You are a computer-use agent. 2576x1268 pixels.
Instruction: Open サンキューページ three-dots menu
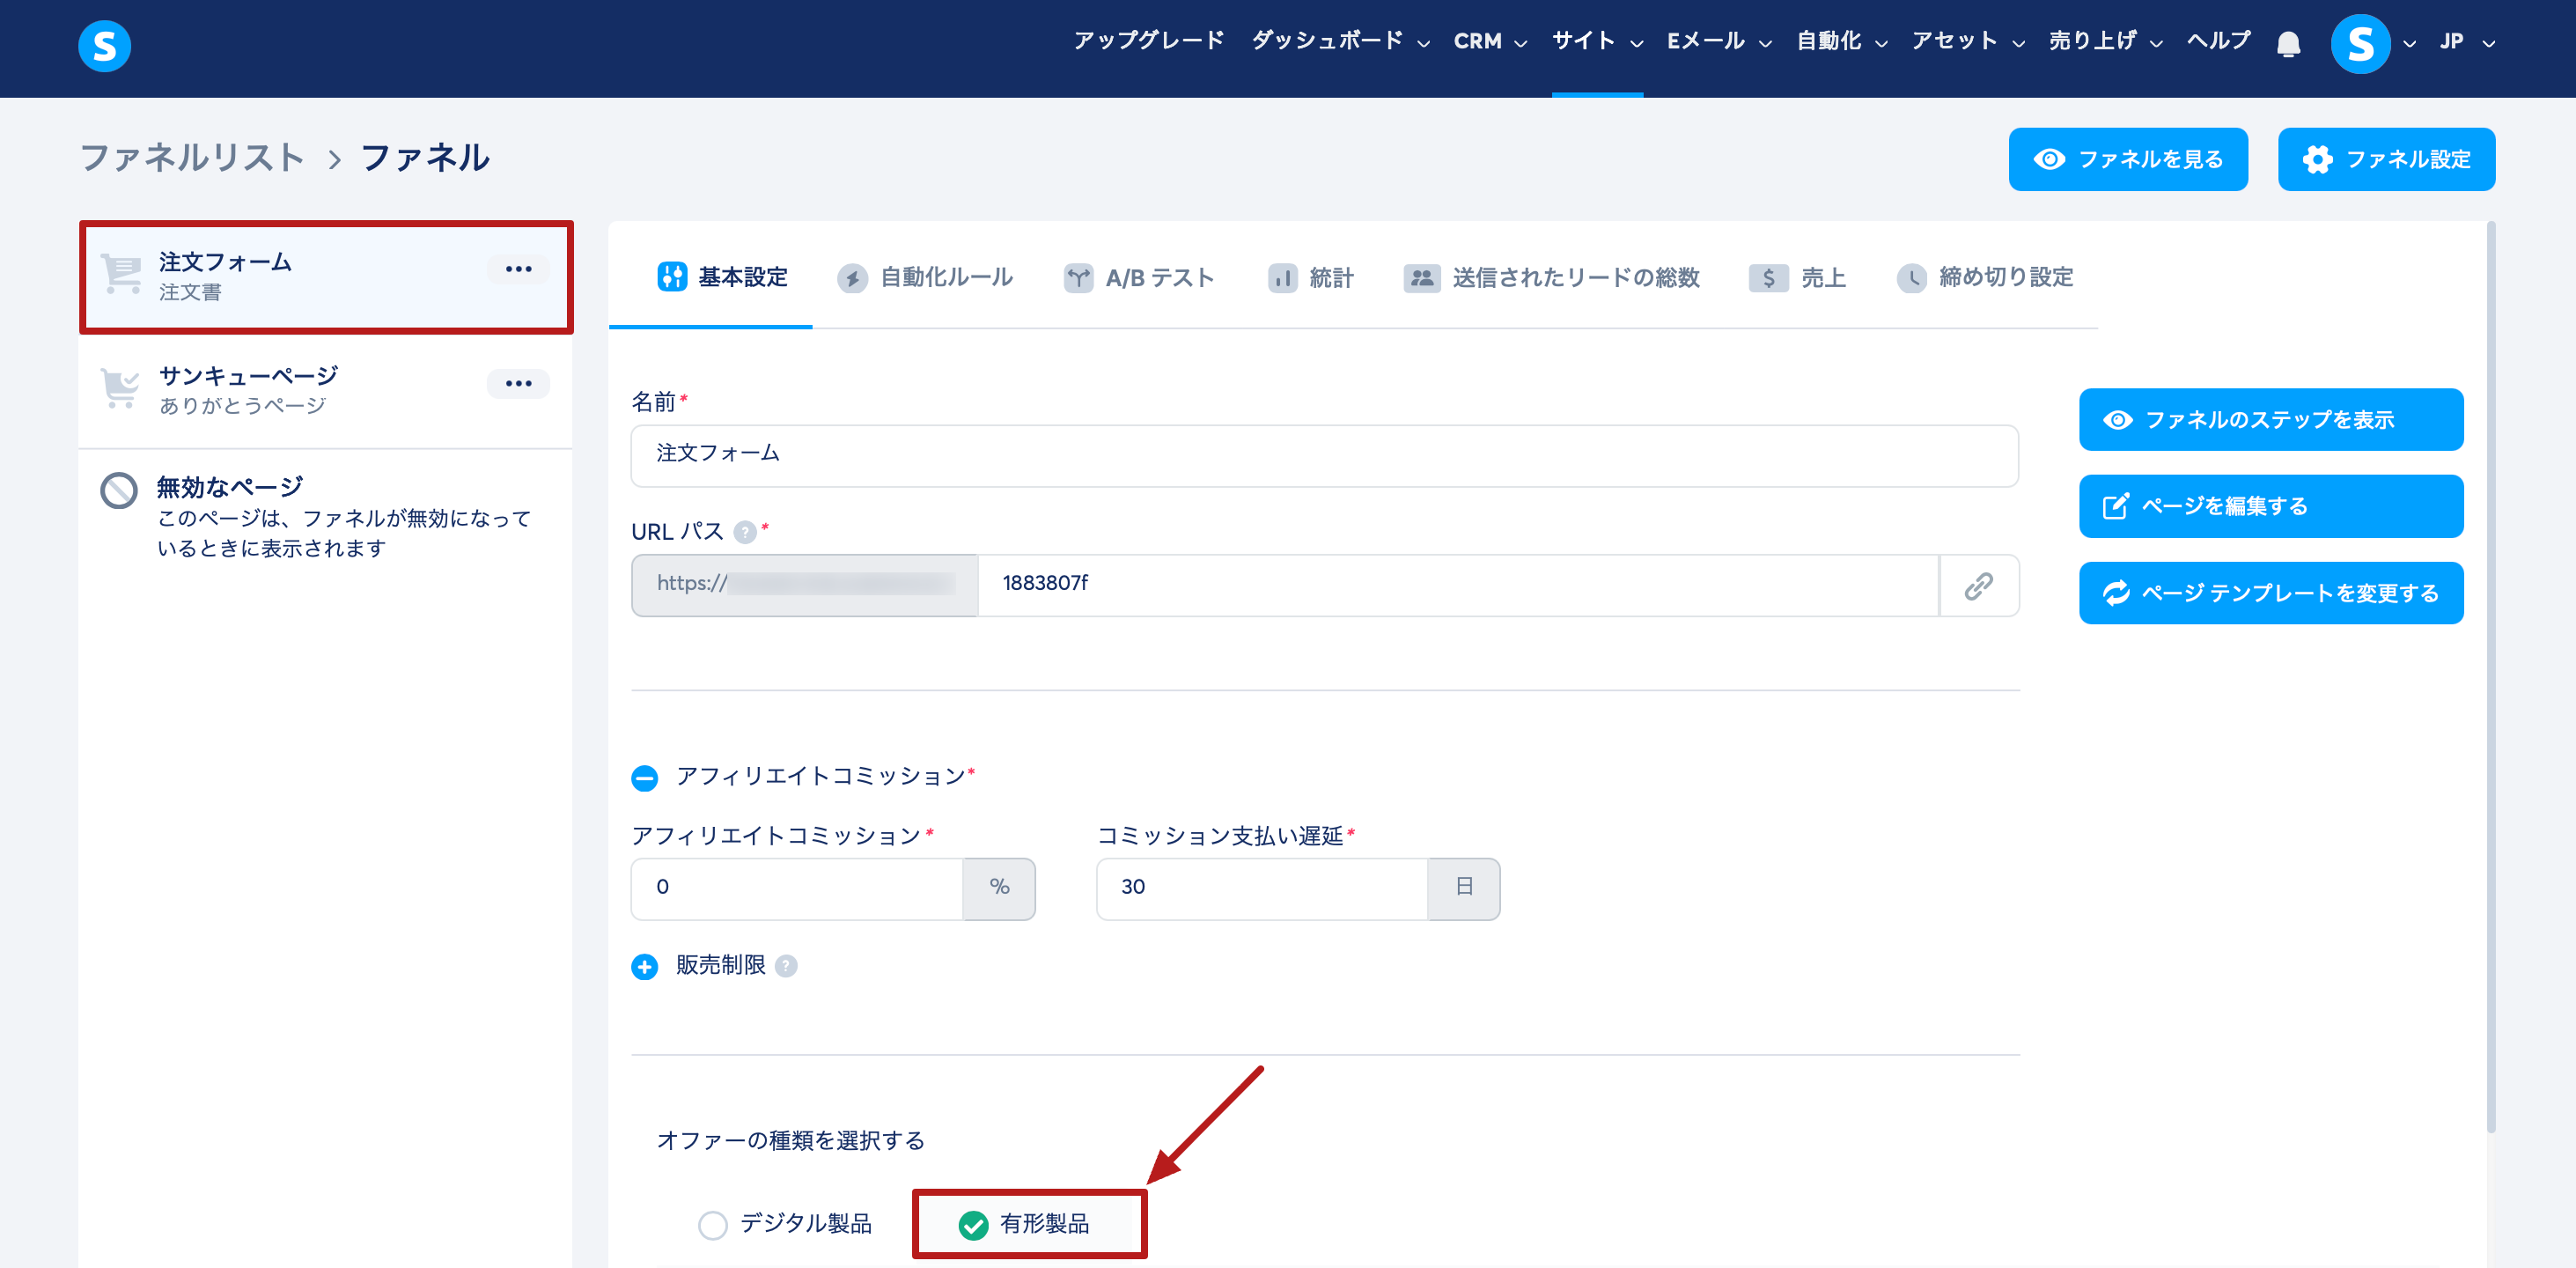coord(518,384)
